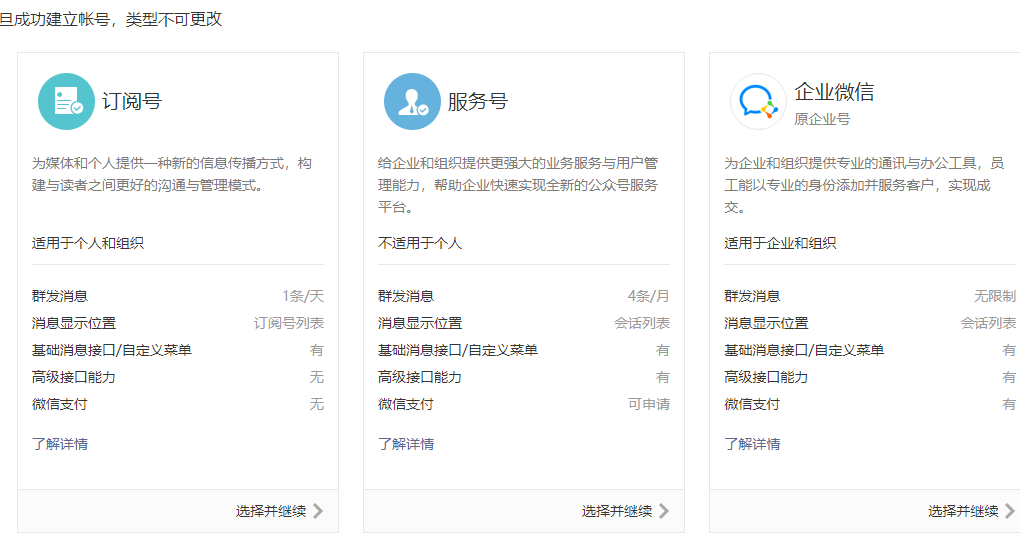Click the 订阅号 card title
The width and height of the screenshot is (1020, 550).
[131, 102]
